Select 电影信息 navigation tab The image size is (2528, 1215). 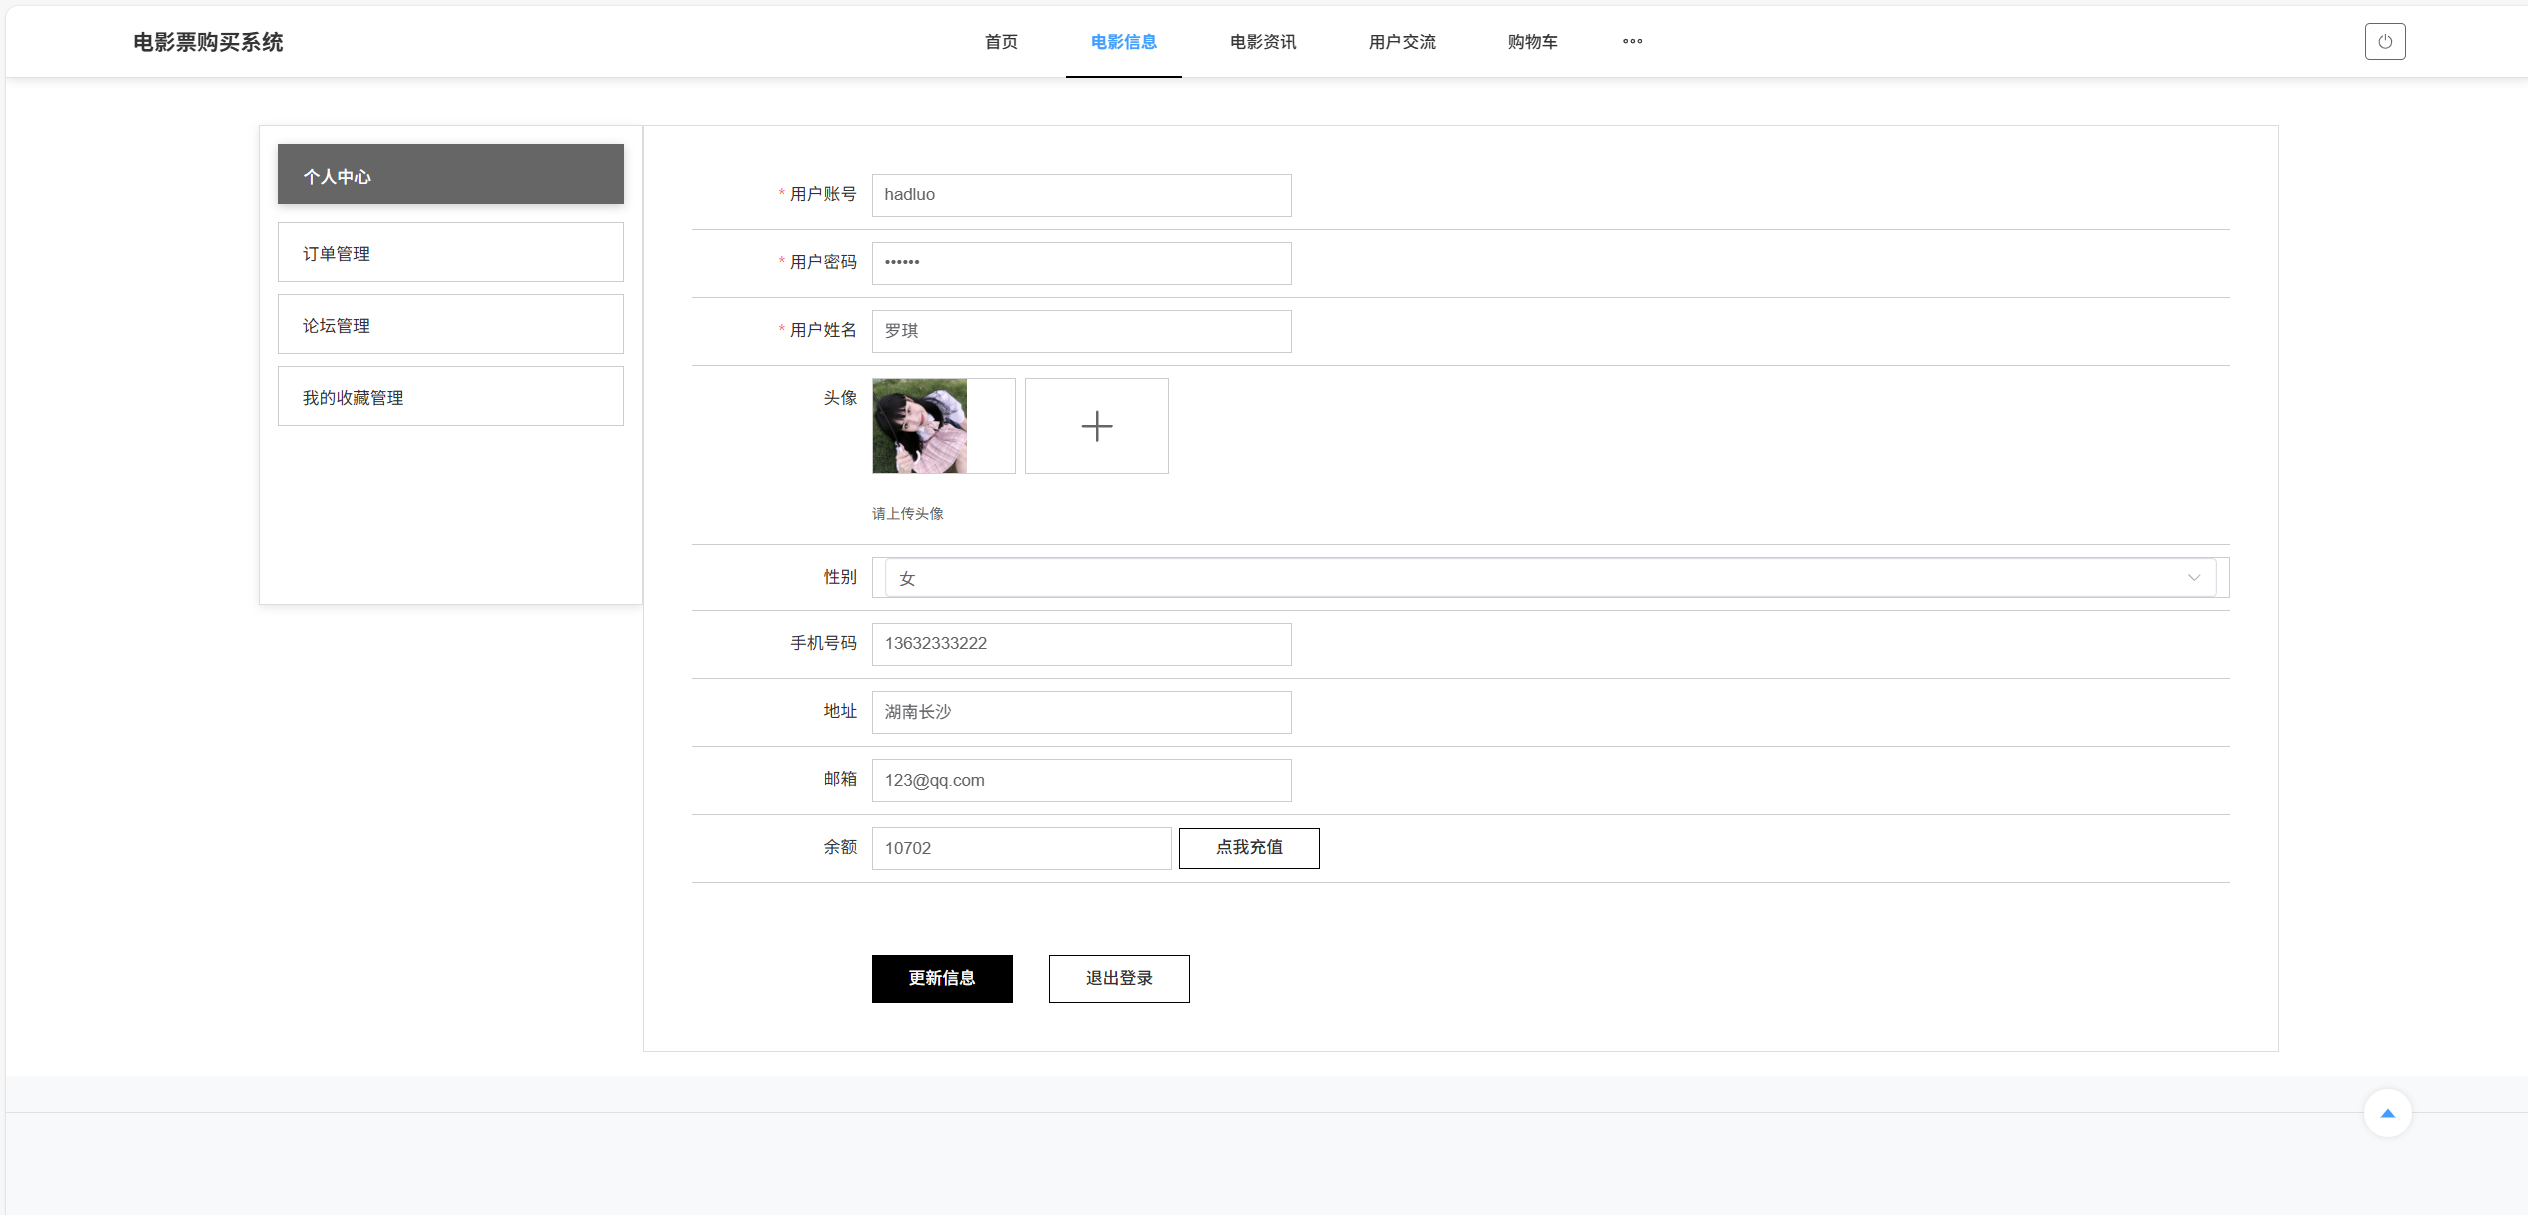click(1123, 42)
